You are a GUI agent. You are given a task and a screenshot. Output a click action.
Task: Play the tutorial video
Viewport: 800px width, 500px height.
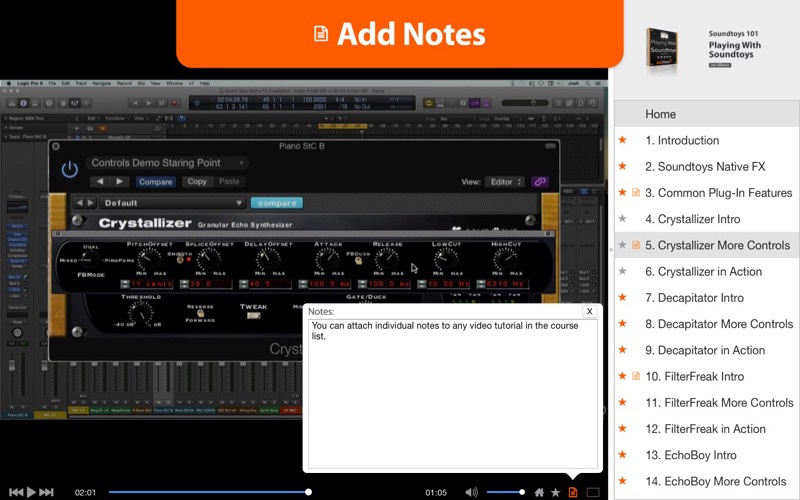[31, 492]
